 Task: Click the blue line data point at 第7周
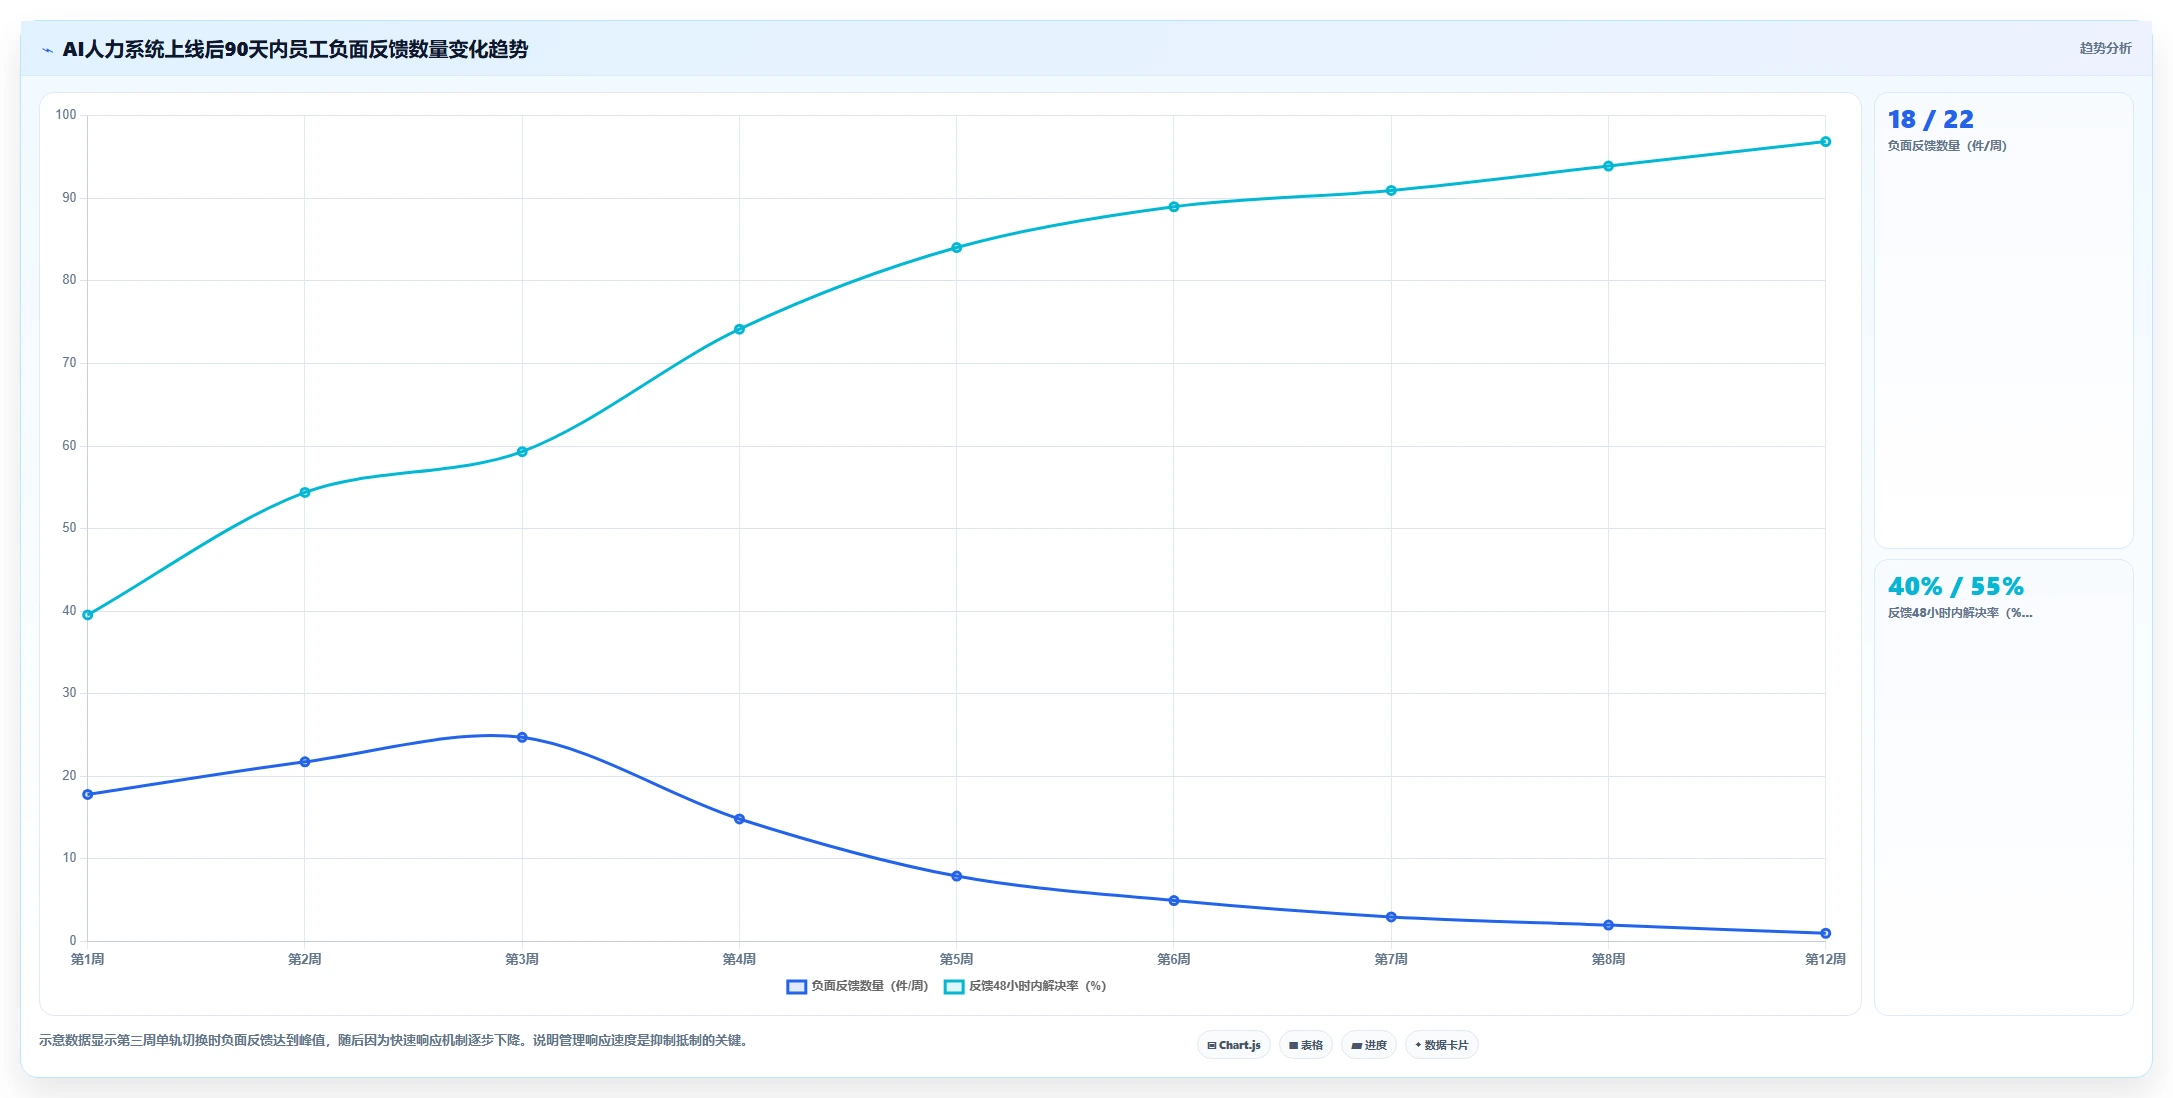1391,917
